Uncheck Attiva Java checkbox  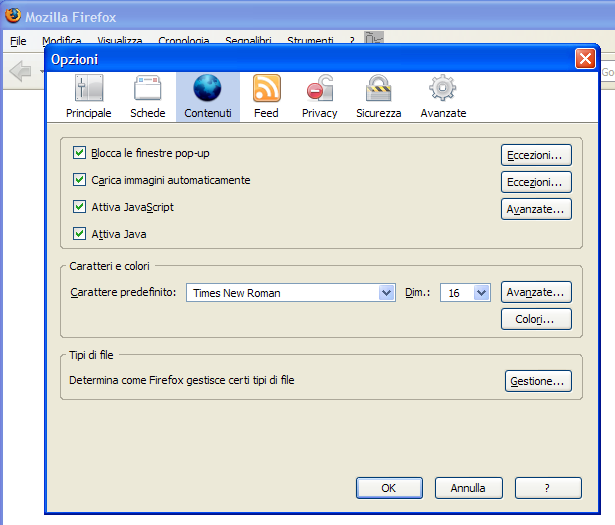click(79, 234)
